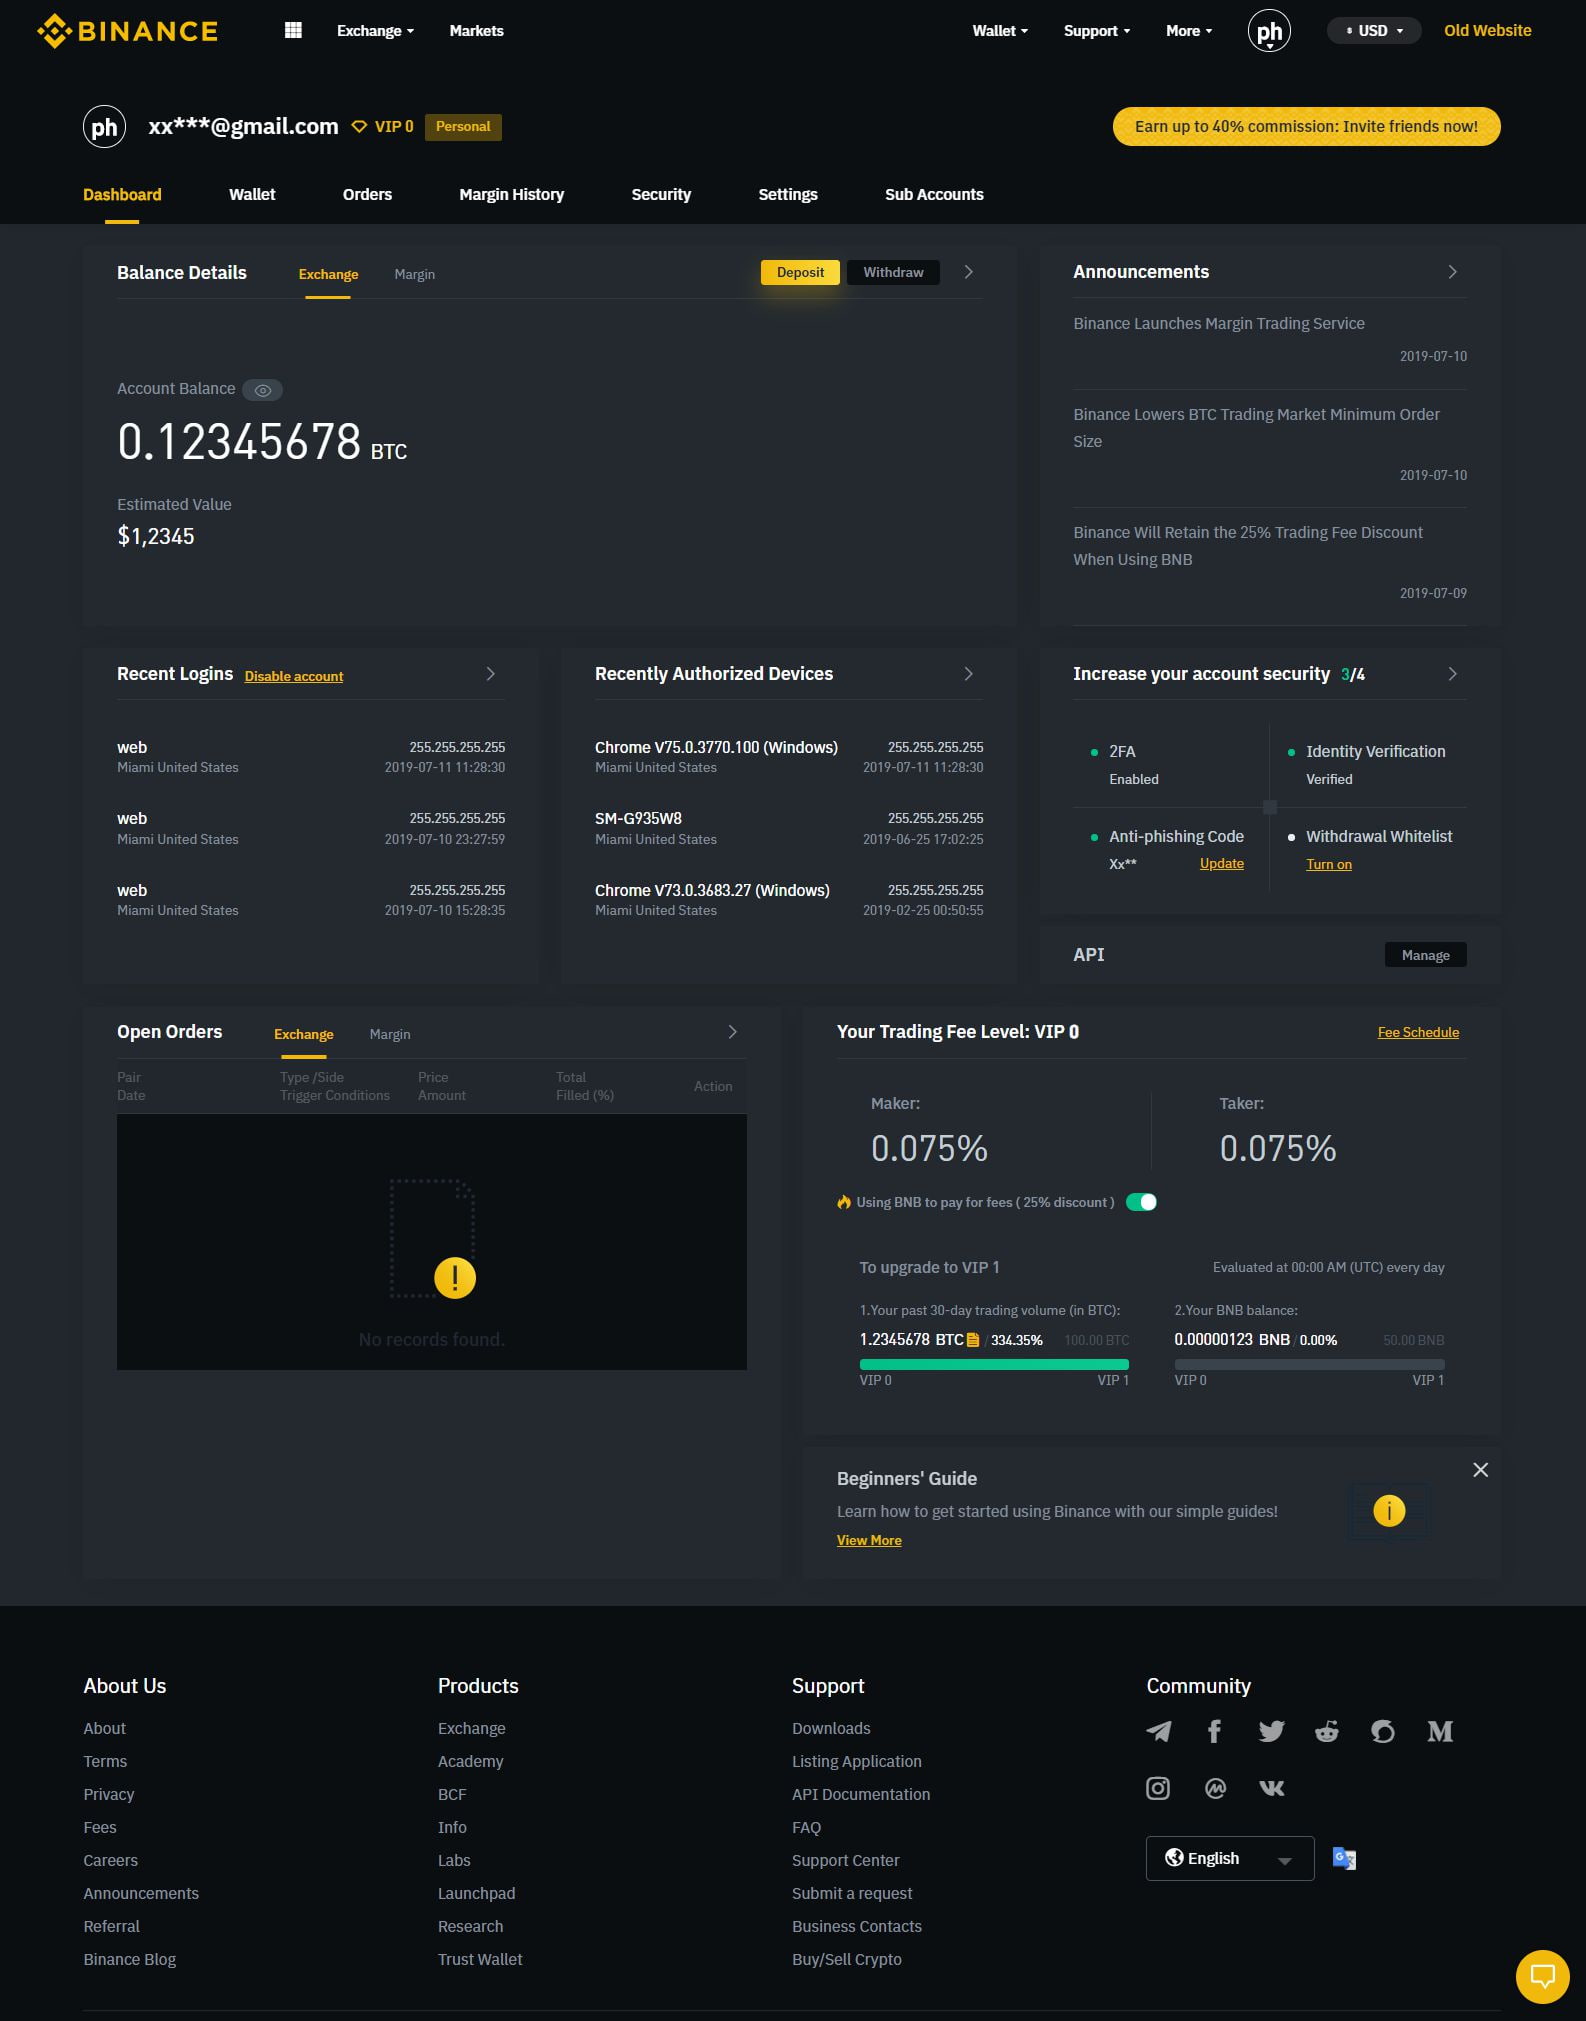Click the large profile avatar beside email

pos(104,127)
